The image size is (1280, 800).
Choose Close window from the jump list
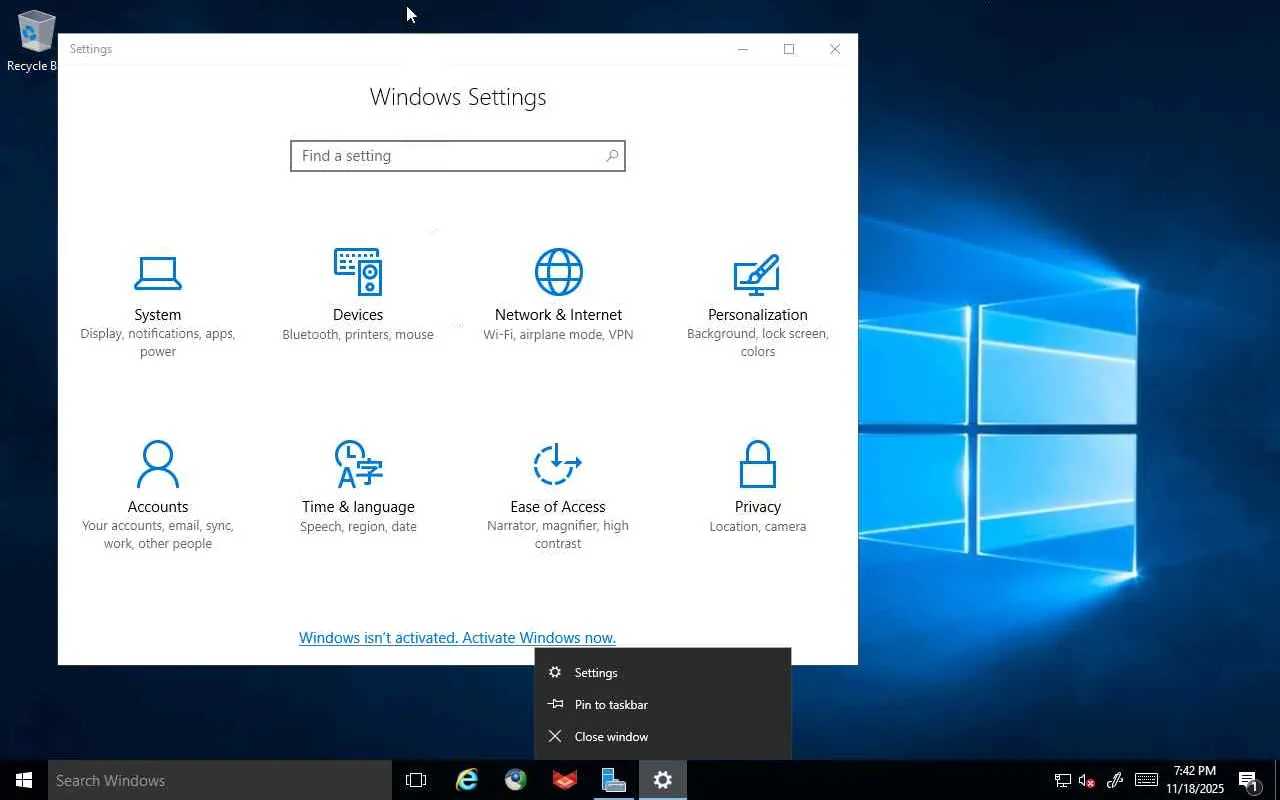tap(663, 737)
